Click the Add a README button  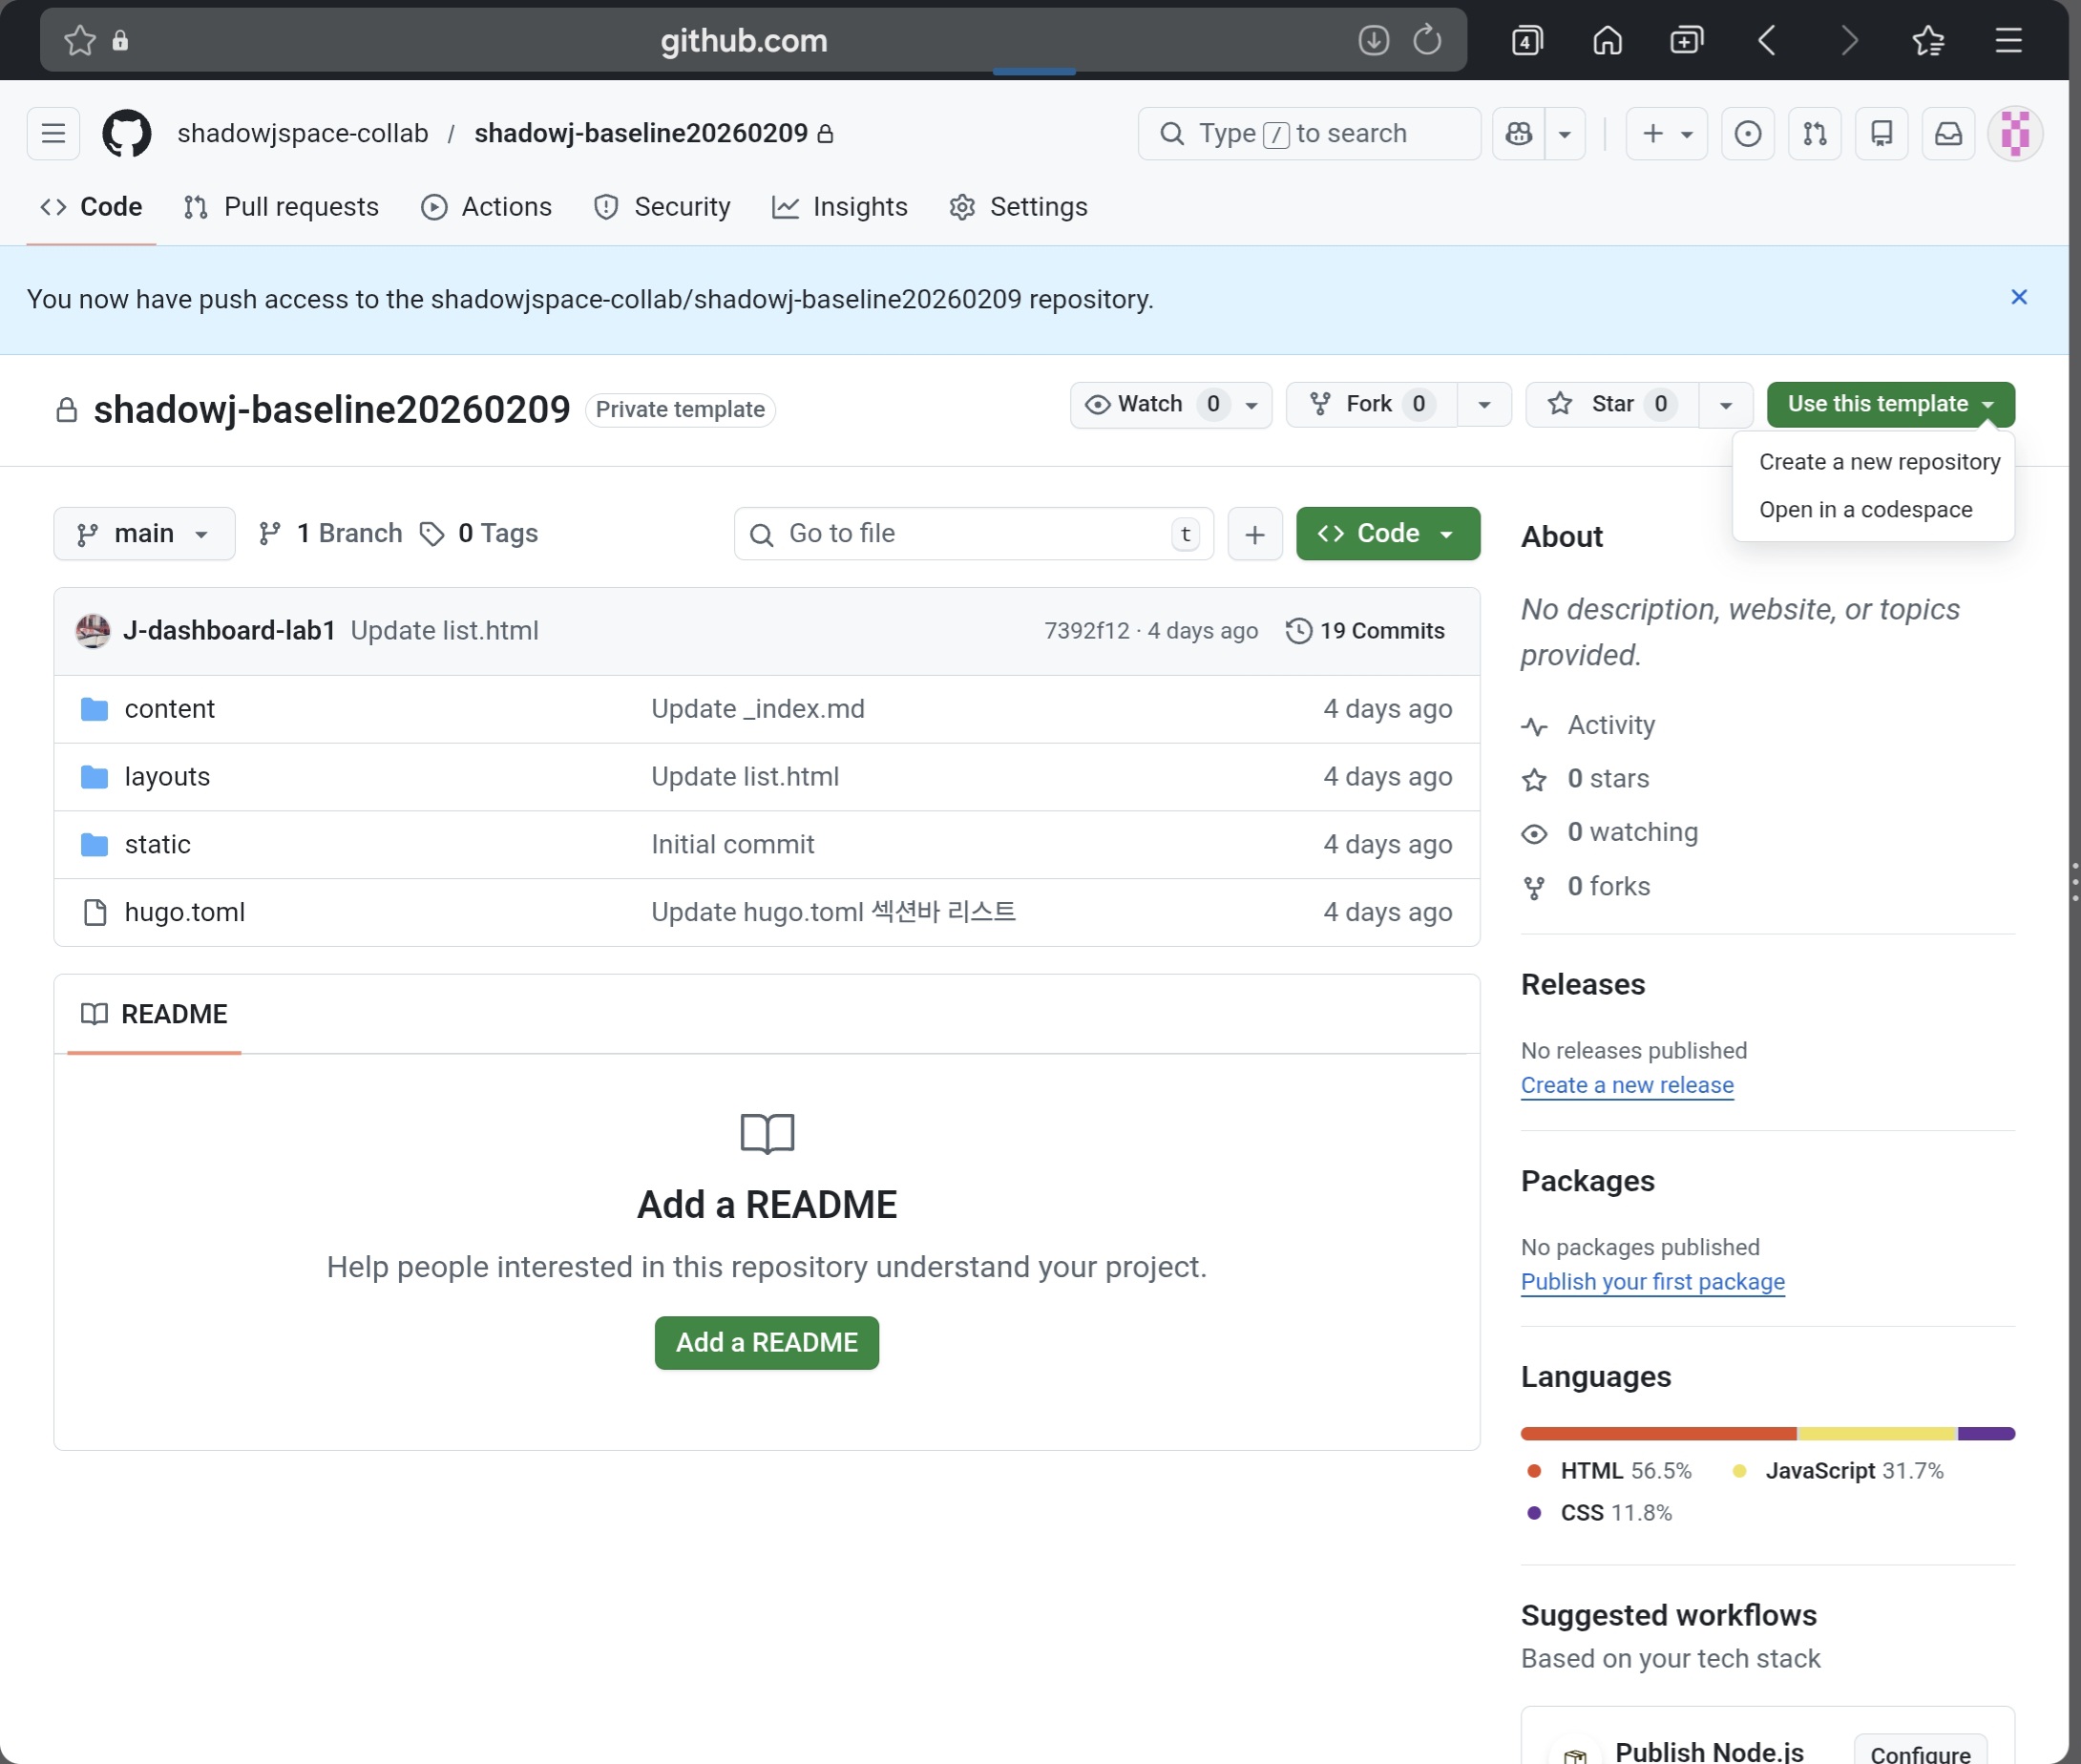pyautogui.click(x=766, y=1342)
